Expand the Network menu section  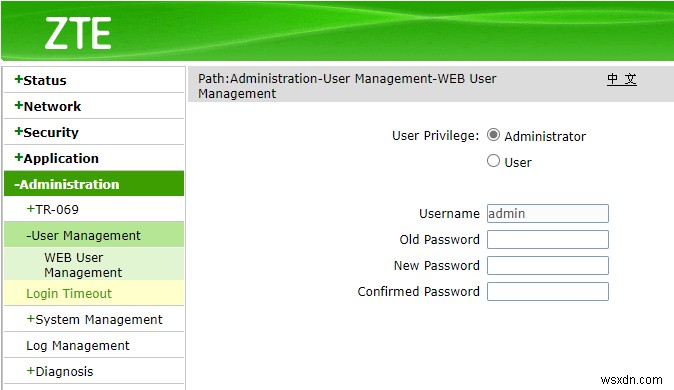tap(94, 106)
